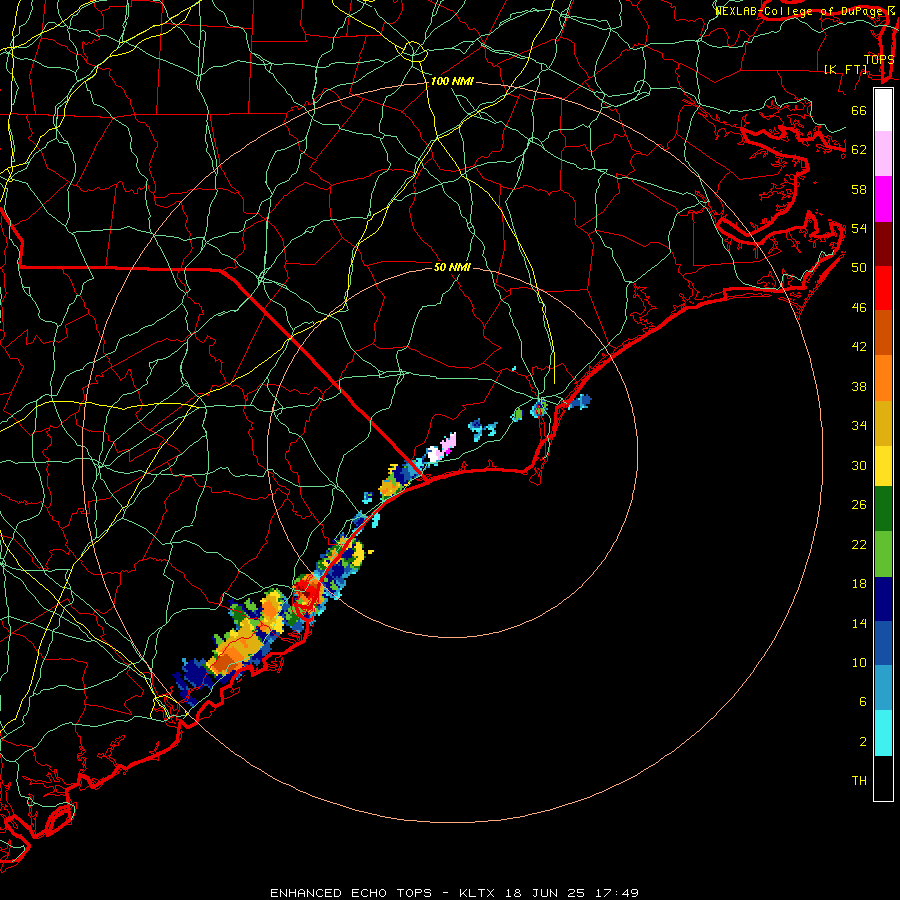Viewport: 900px width, 900px height.
Task: Click the '66' legend value
Action: [859, 110]
